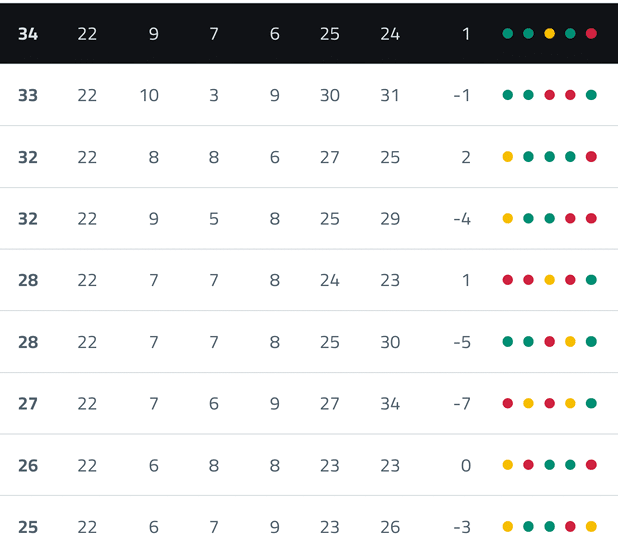Click the -7 goal difference cell
Image resolution: width=618 pixels, height=543 pixels.
pyautogui.click(x=461, y=404)
